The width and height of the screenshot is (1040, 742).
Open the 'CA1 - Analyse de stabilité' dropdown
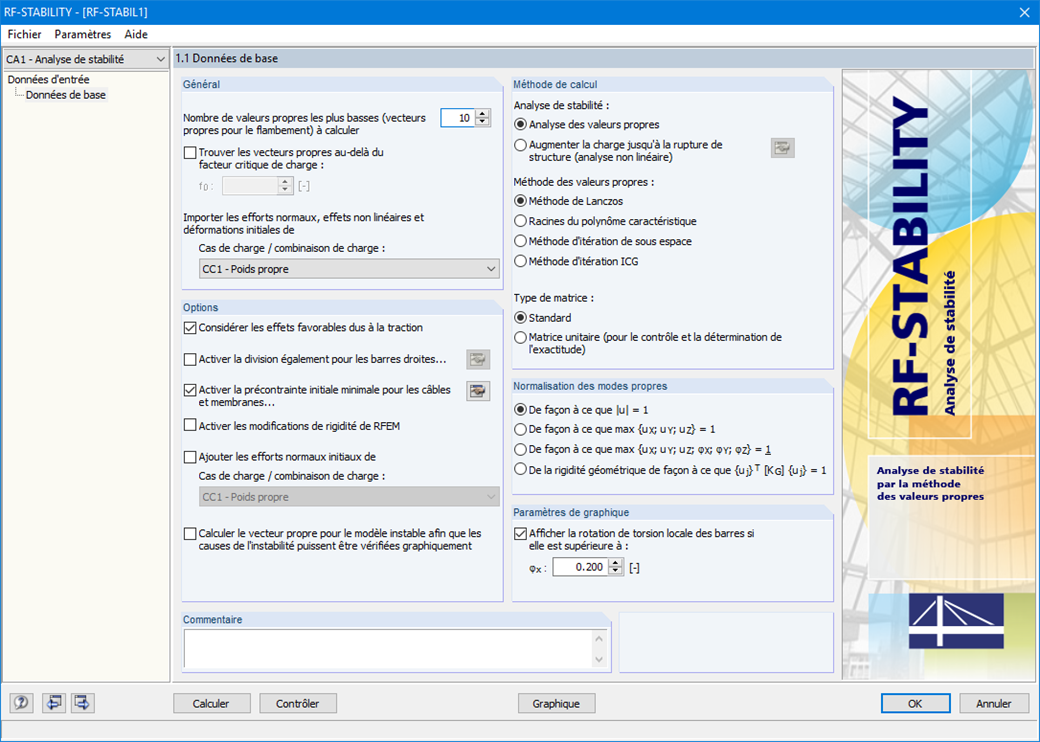pos(86,59)
